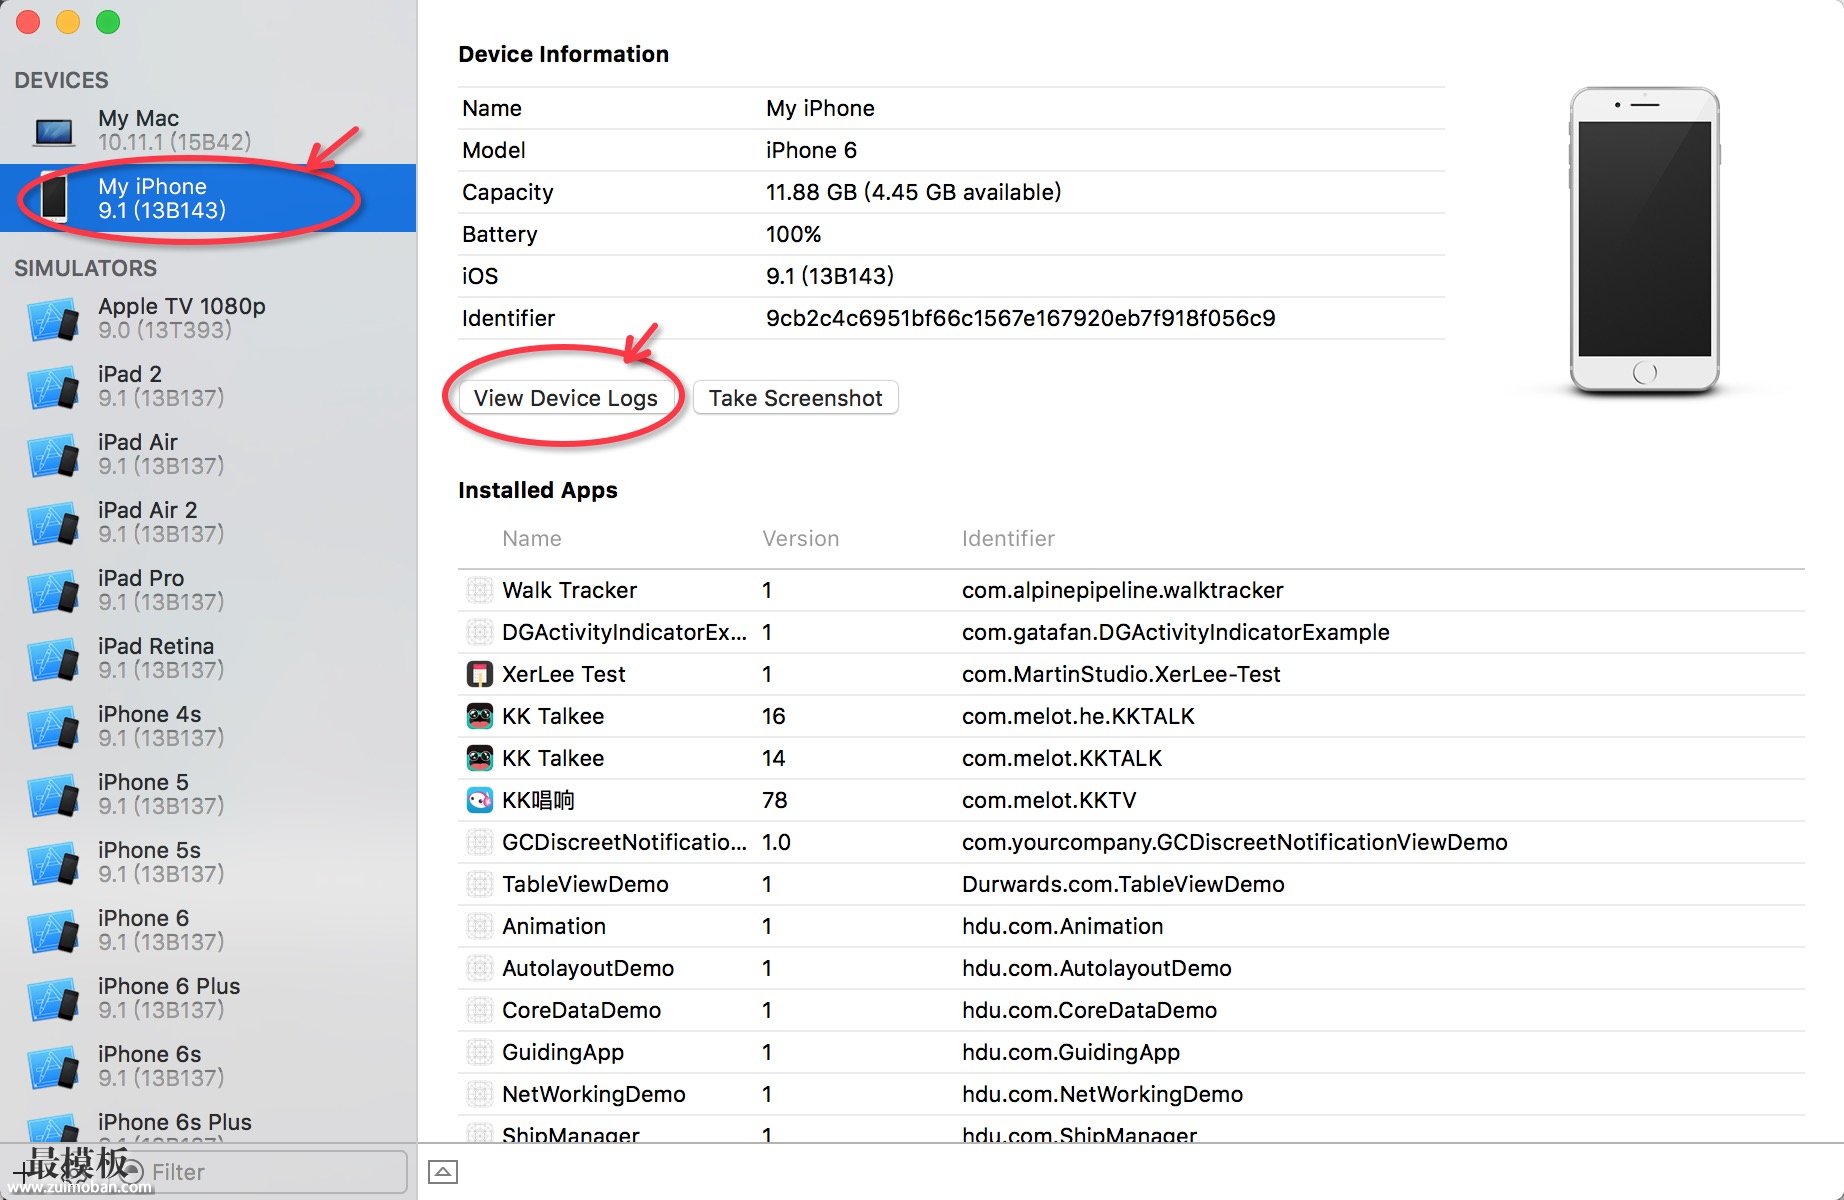Open View Device Logs
The height and width of the screenshot is (1200, 1844).
point(566,398)
